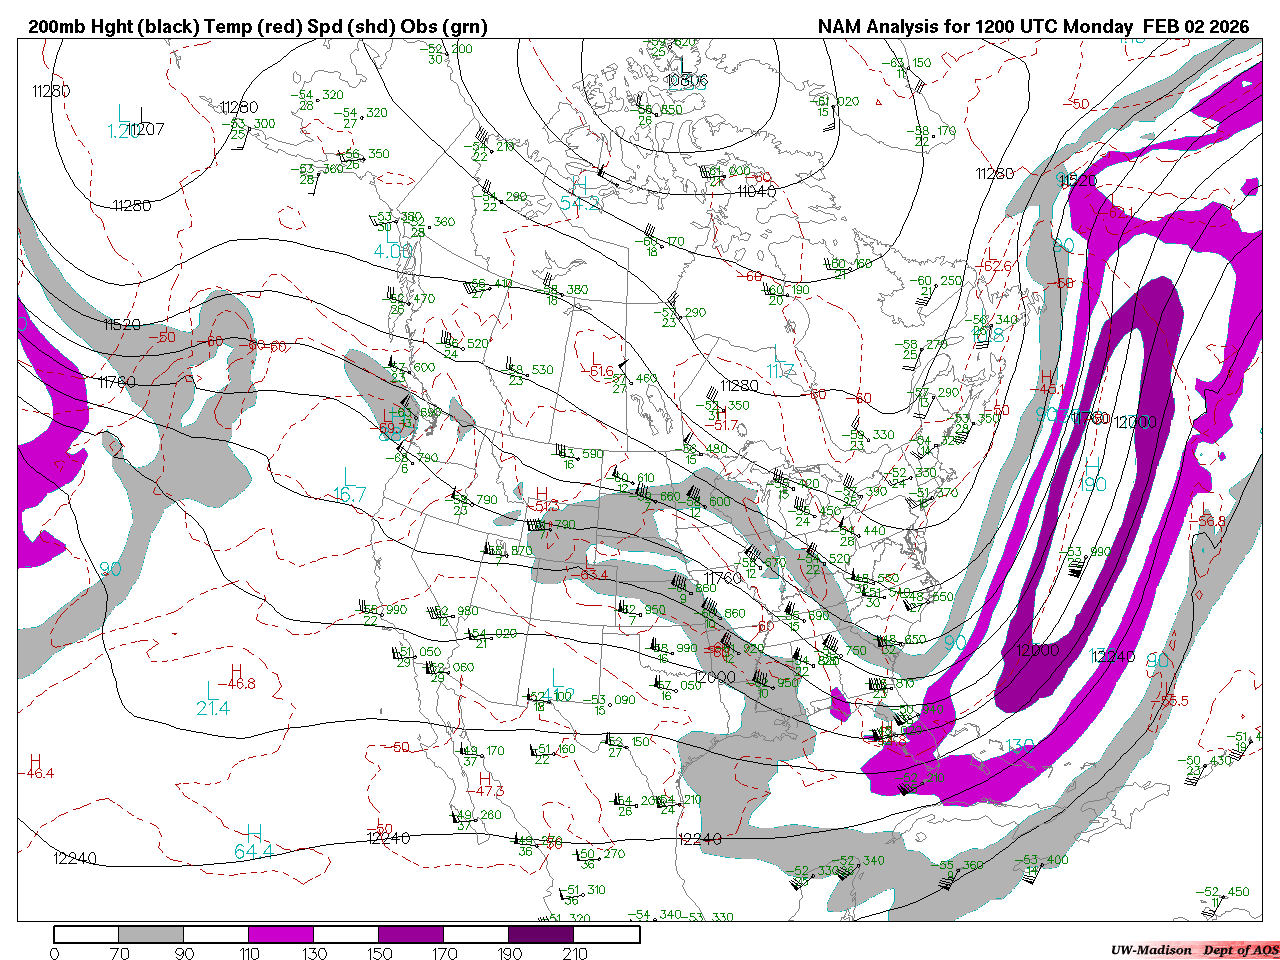Click the red H -46.8 temperature marker
Image resolution: width=1280 pixels, height=960 pixels.
tap(239, 678)
